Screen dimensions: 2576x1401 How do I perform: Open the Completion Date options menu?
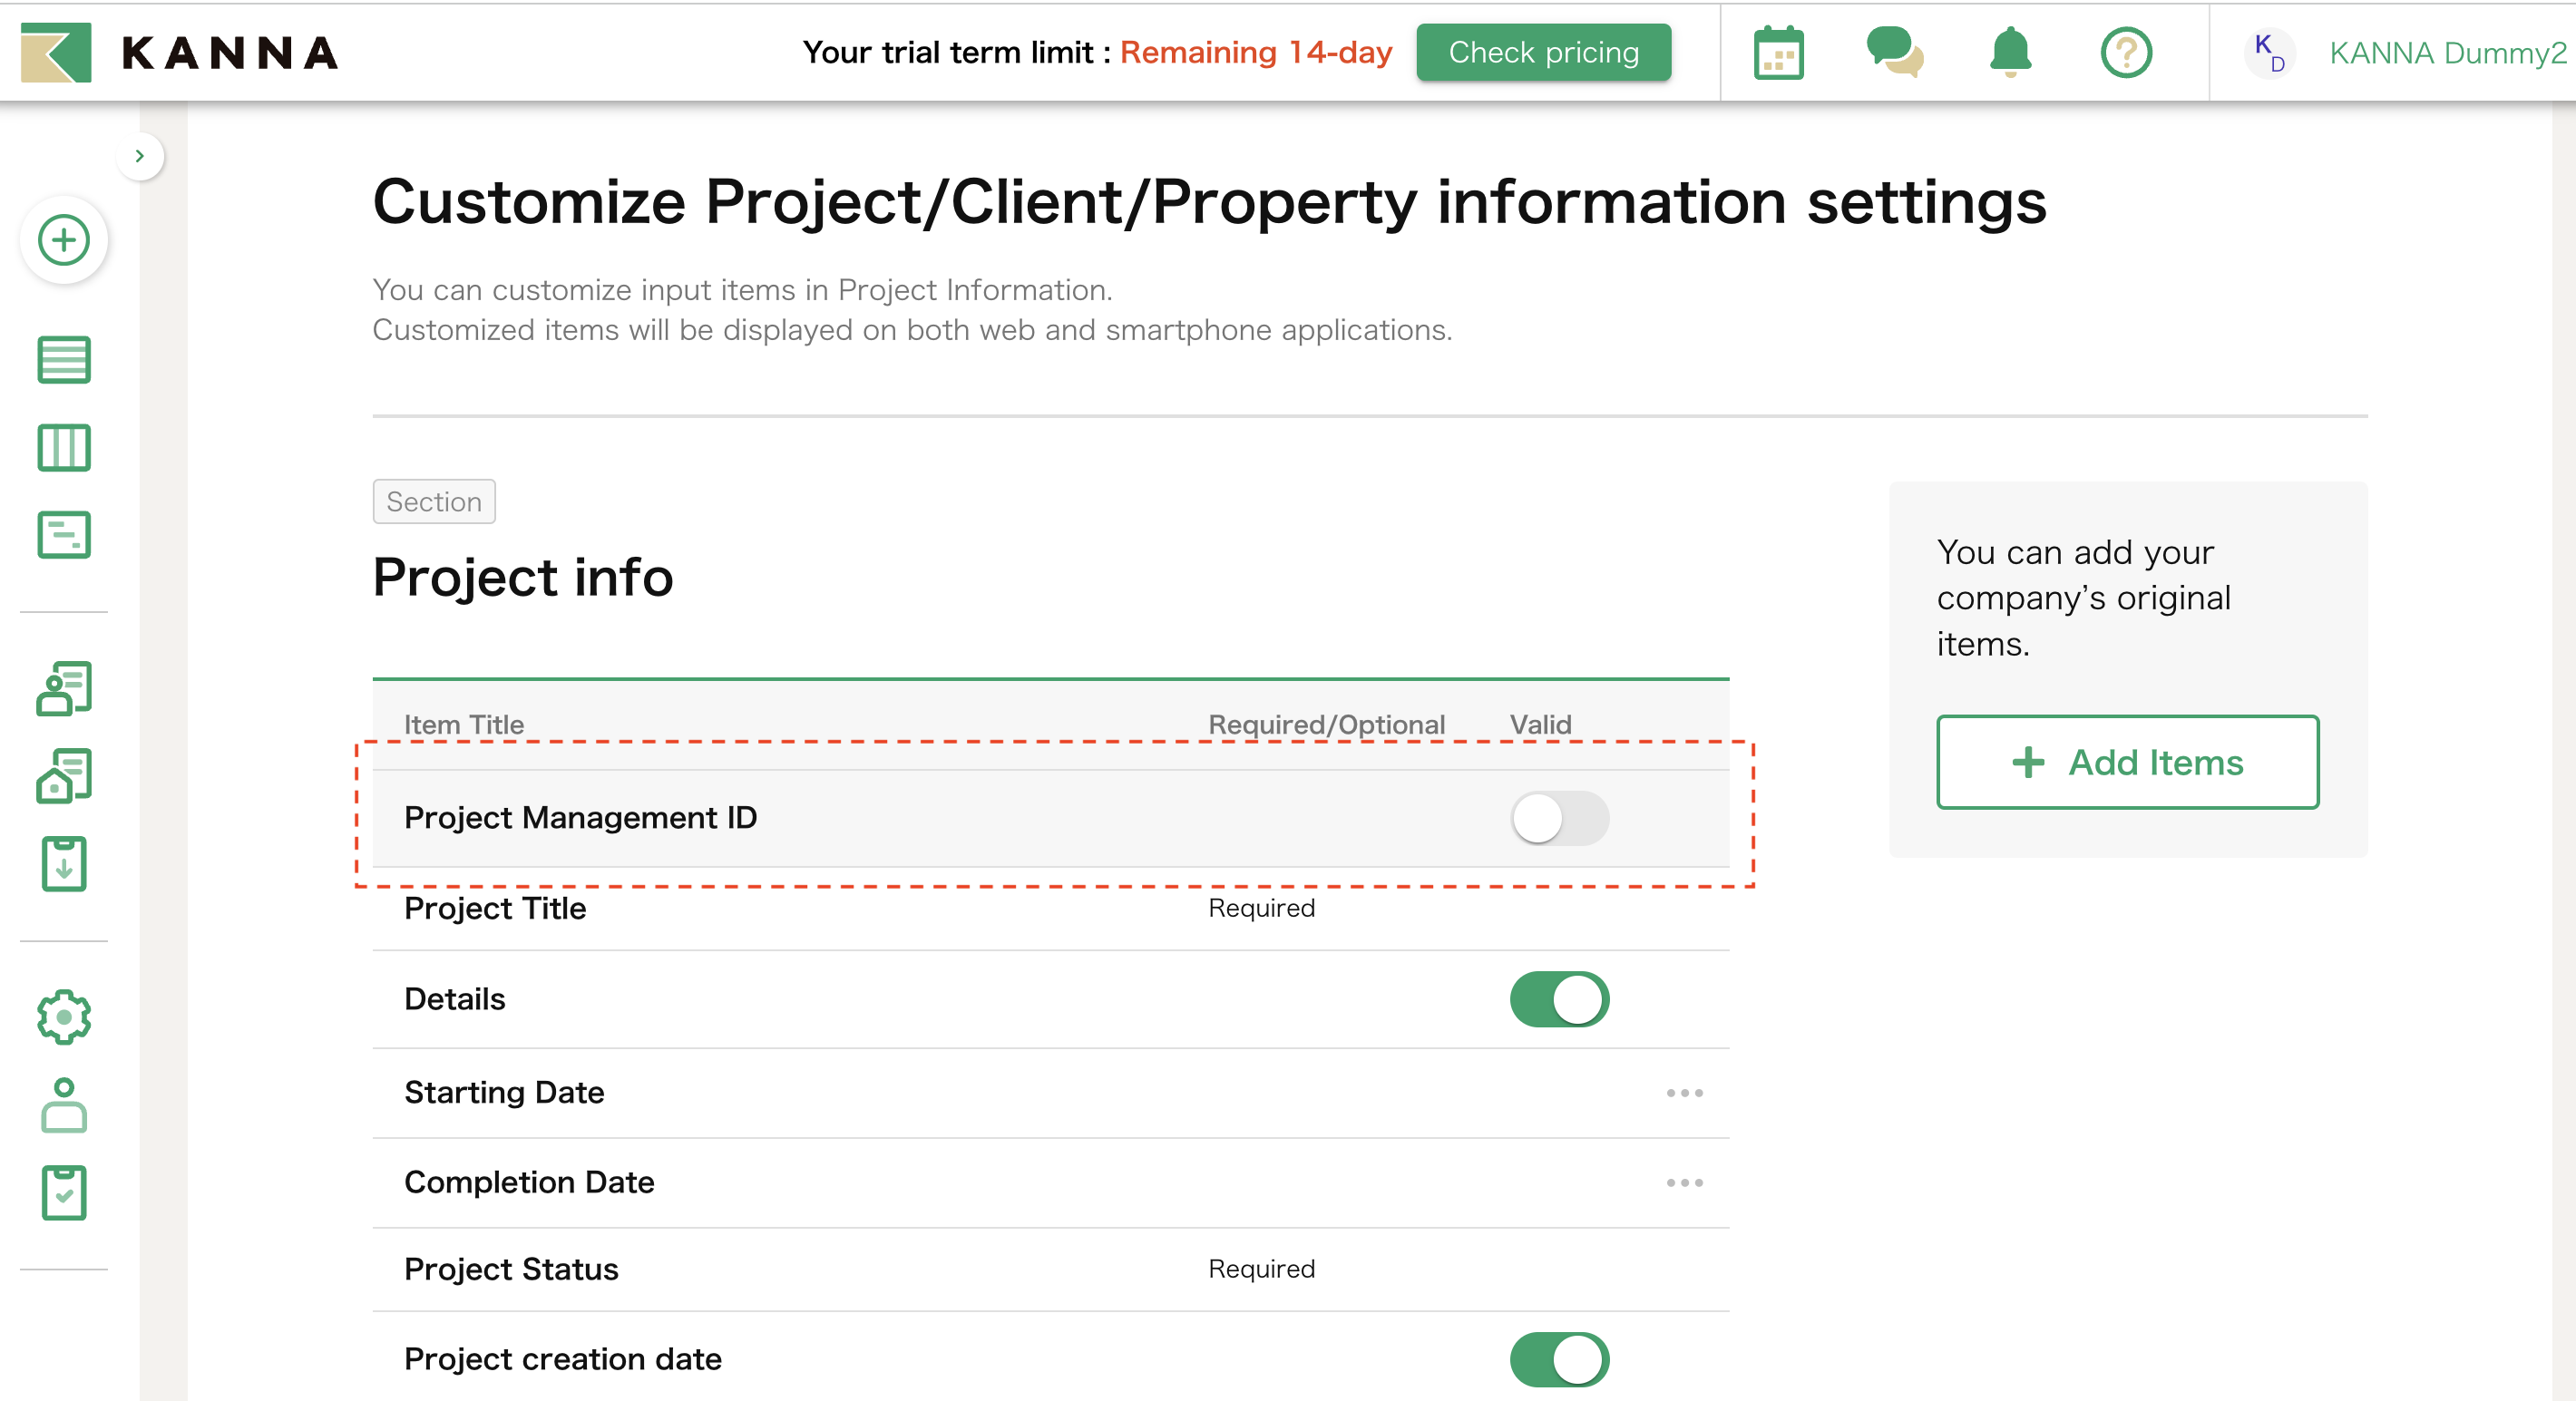click(x=1685, y=1183)
